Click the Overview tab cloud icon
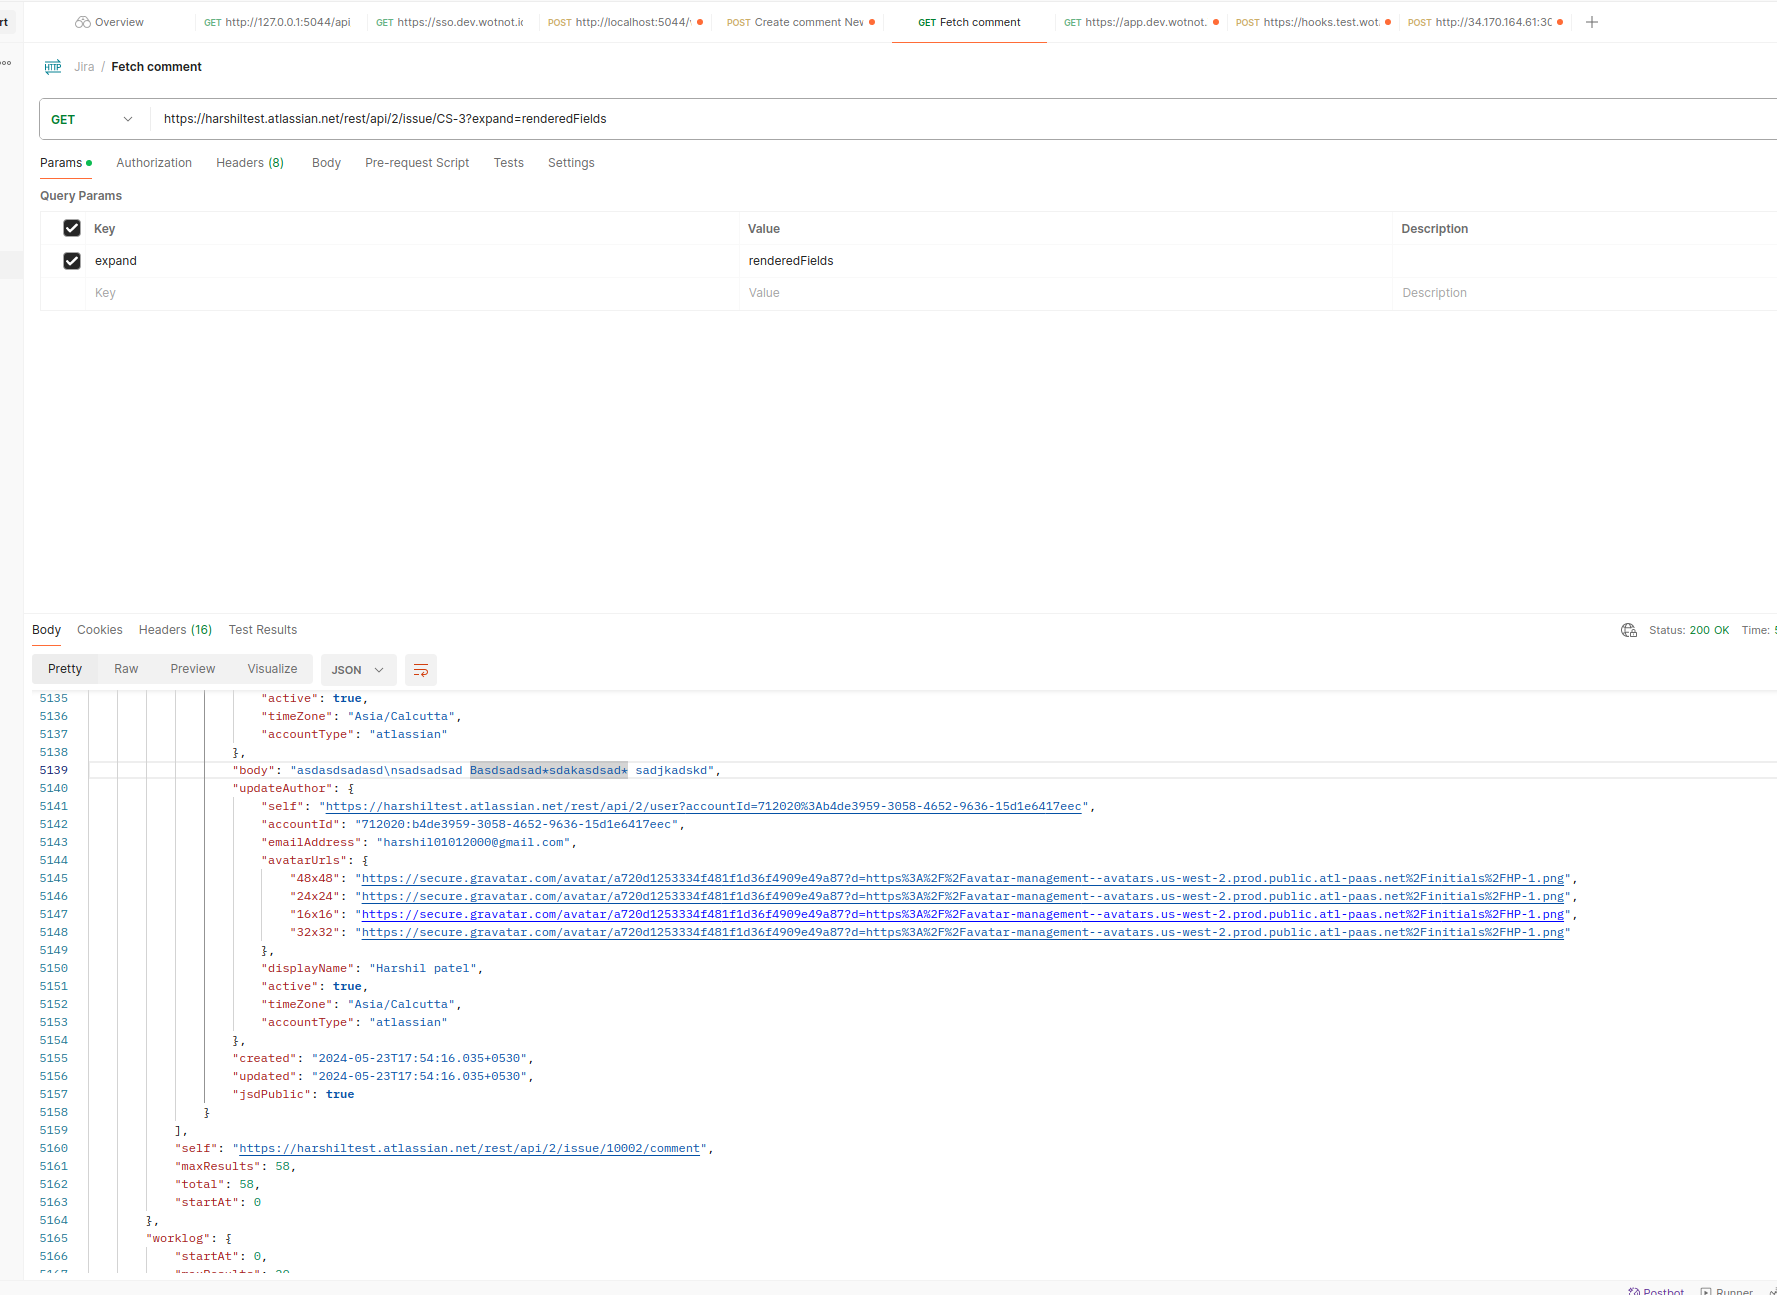 (x=83, y=22)
